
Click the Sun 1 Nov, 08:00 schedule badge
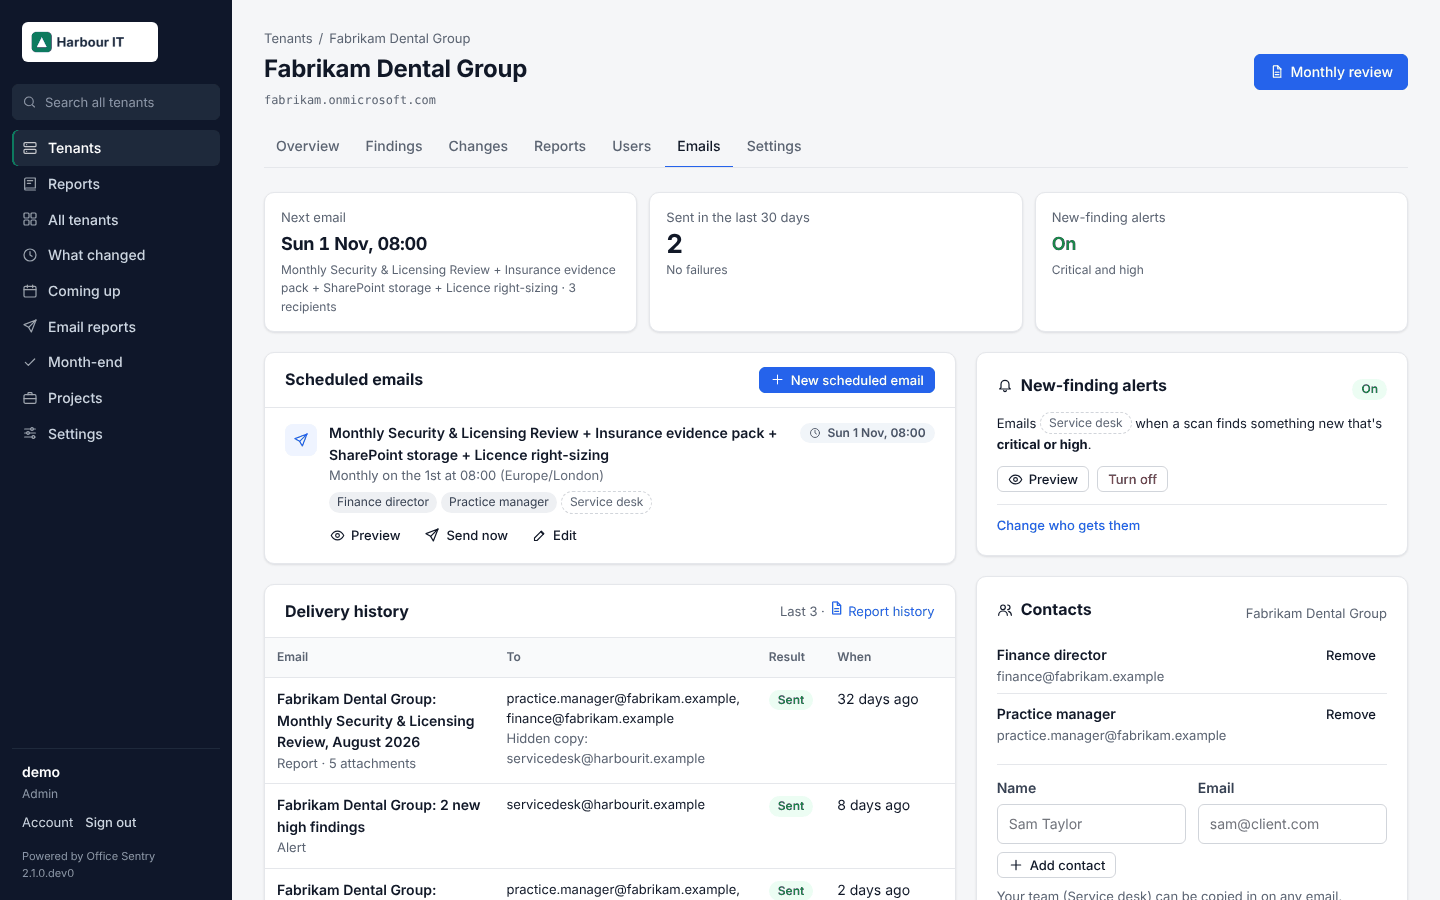pos(867,433)
